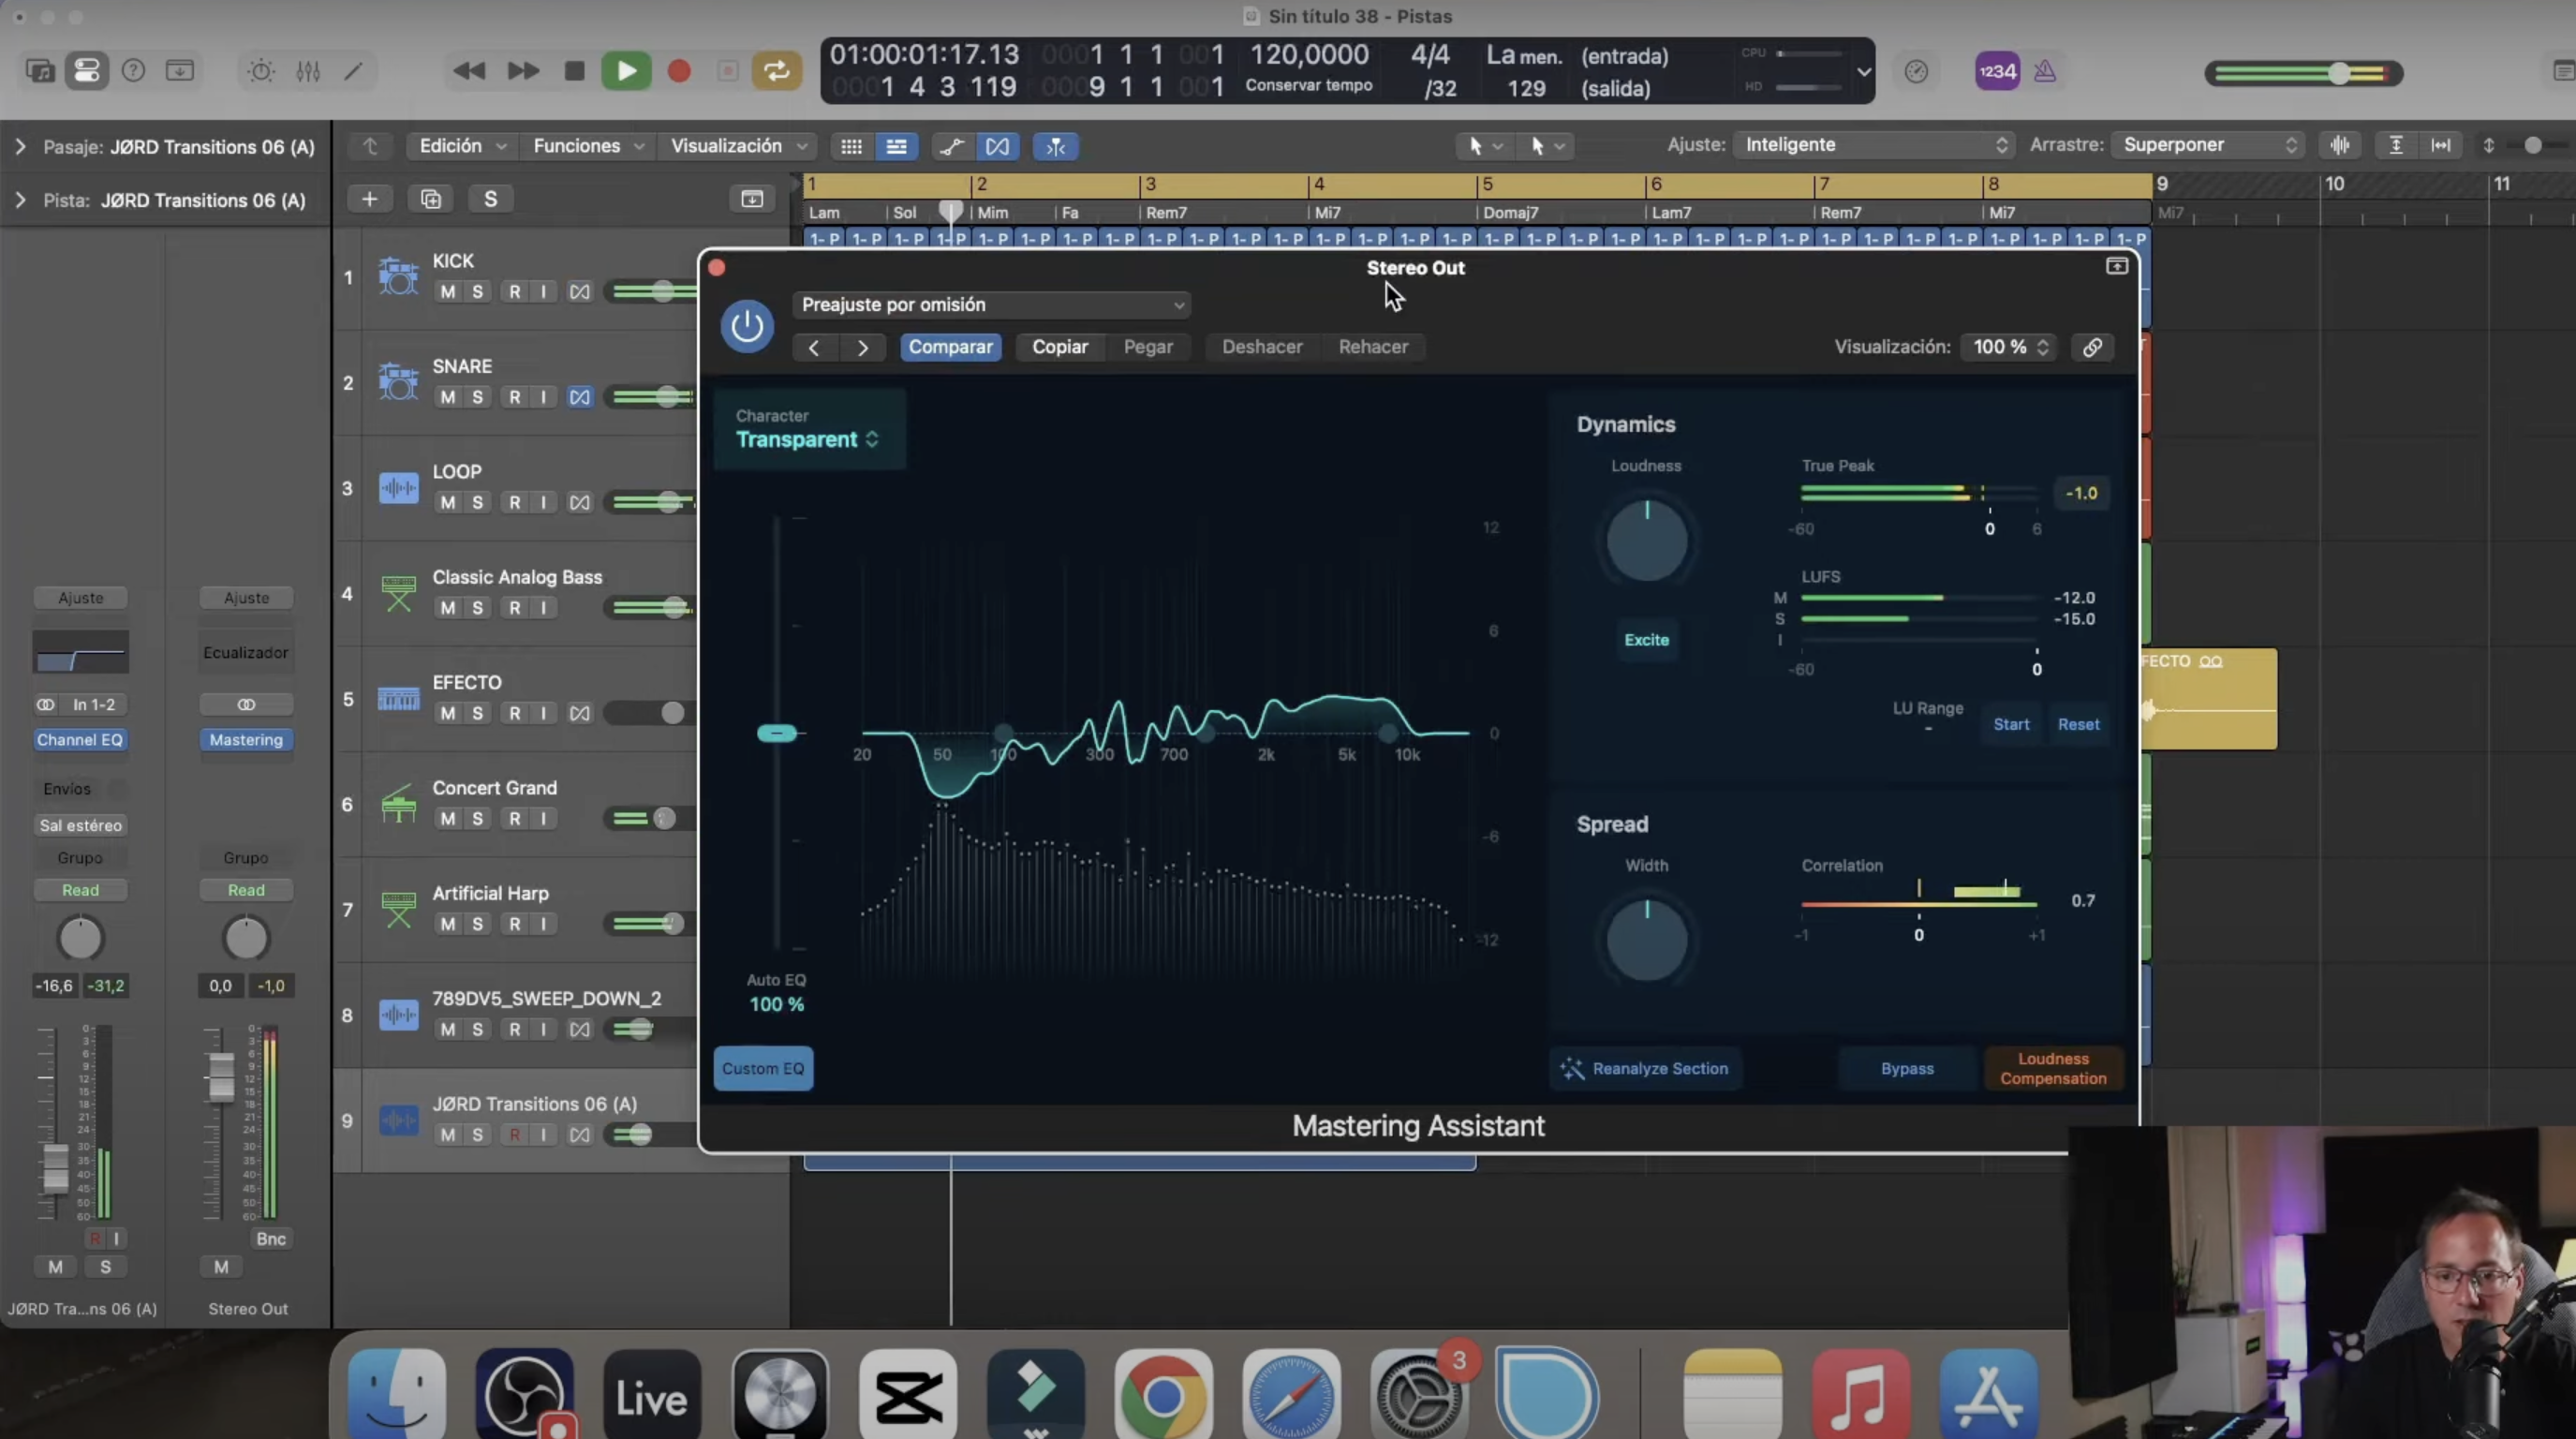Open the Character Transparent selector
Image resolution: width=2576 pixels, height=1439 pixels.
[x=807, y=440]
